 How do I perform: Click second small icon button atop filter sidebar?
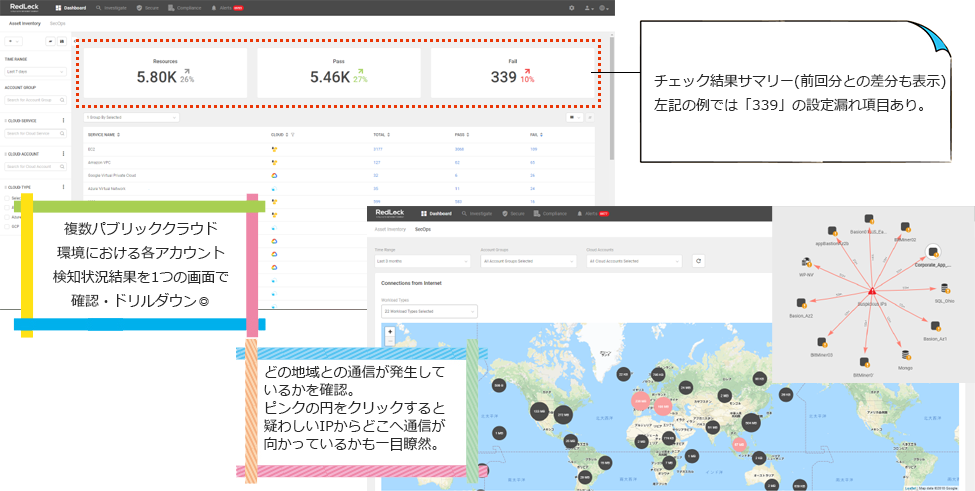[x=62, y=42]
